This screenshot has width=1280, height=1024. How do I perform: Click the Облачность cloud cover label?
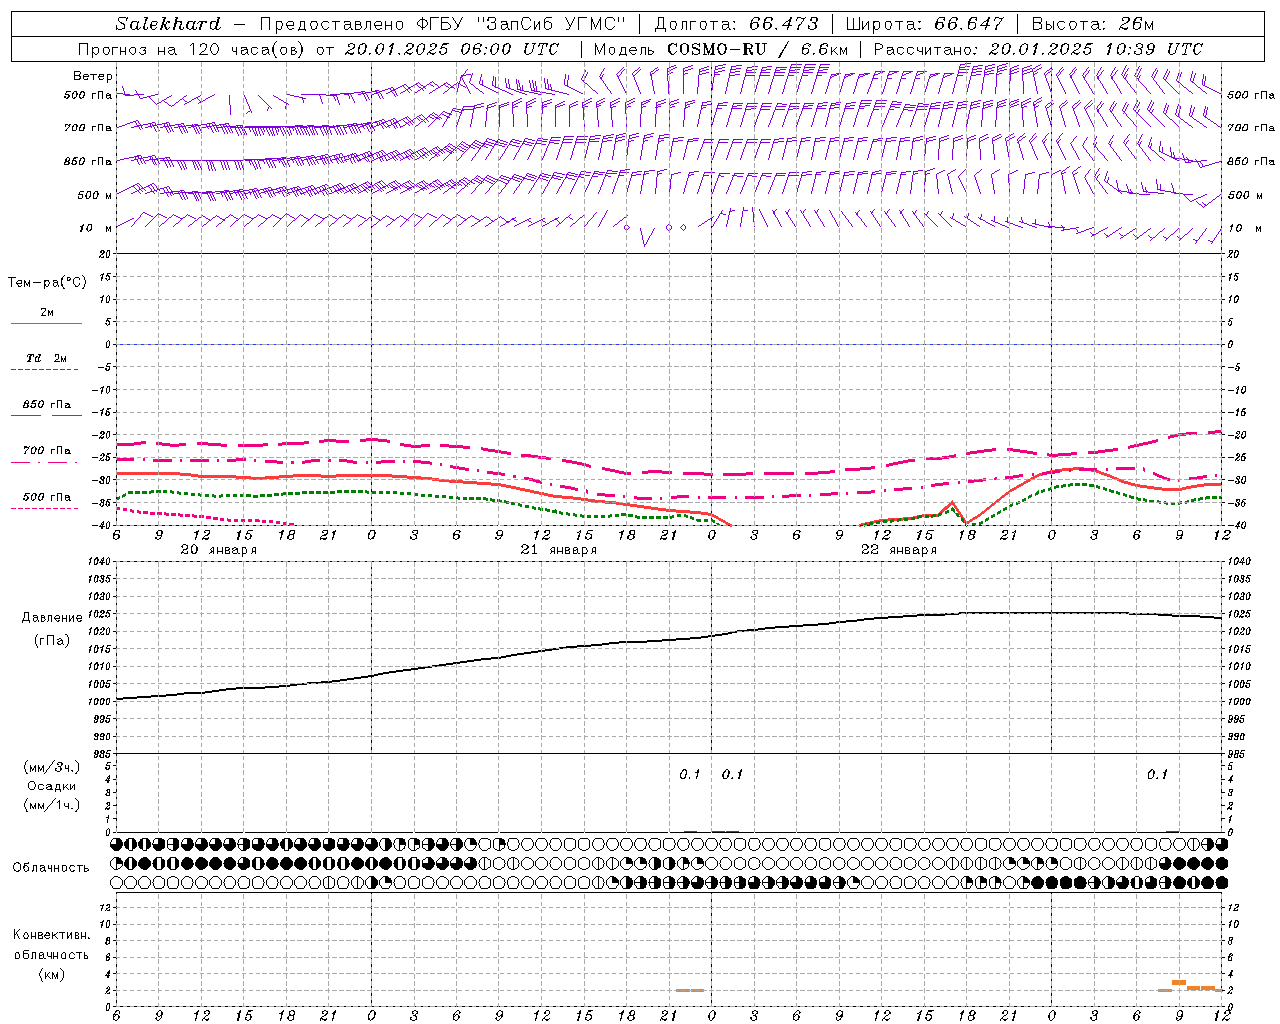click(51, 868)
